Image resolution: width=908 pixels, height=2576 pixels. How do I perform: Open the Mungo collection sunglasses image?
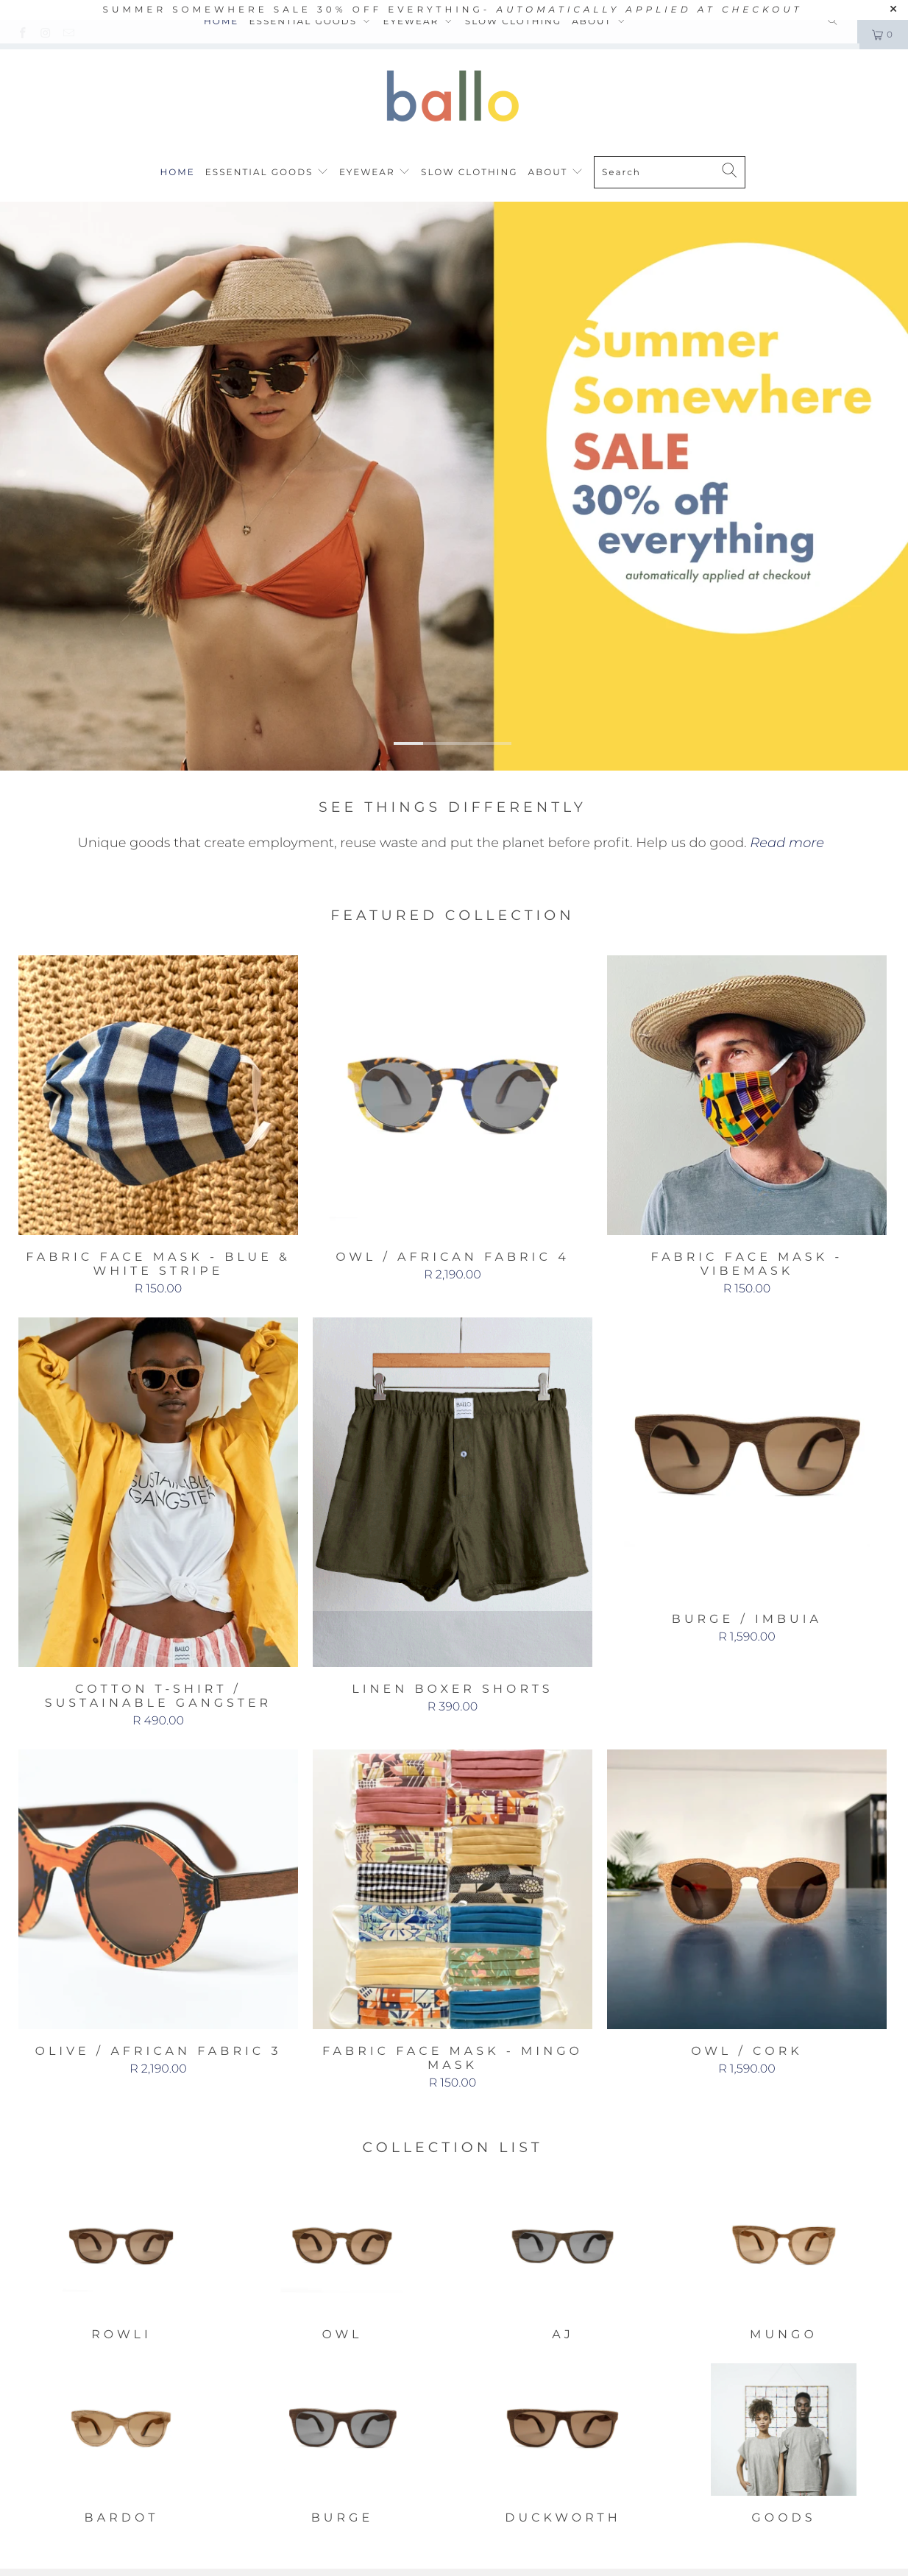tap(783, 2246)
